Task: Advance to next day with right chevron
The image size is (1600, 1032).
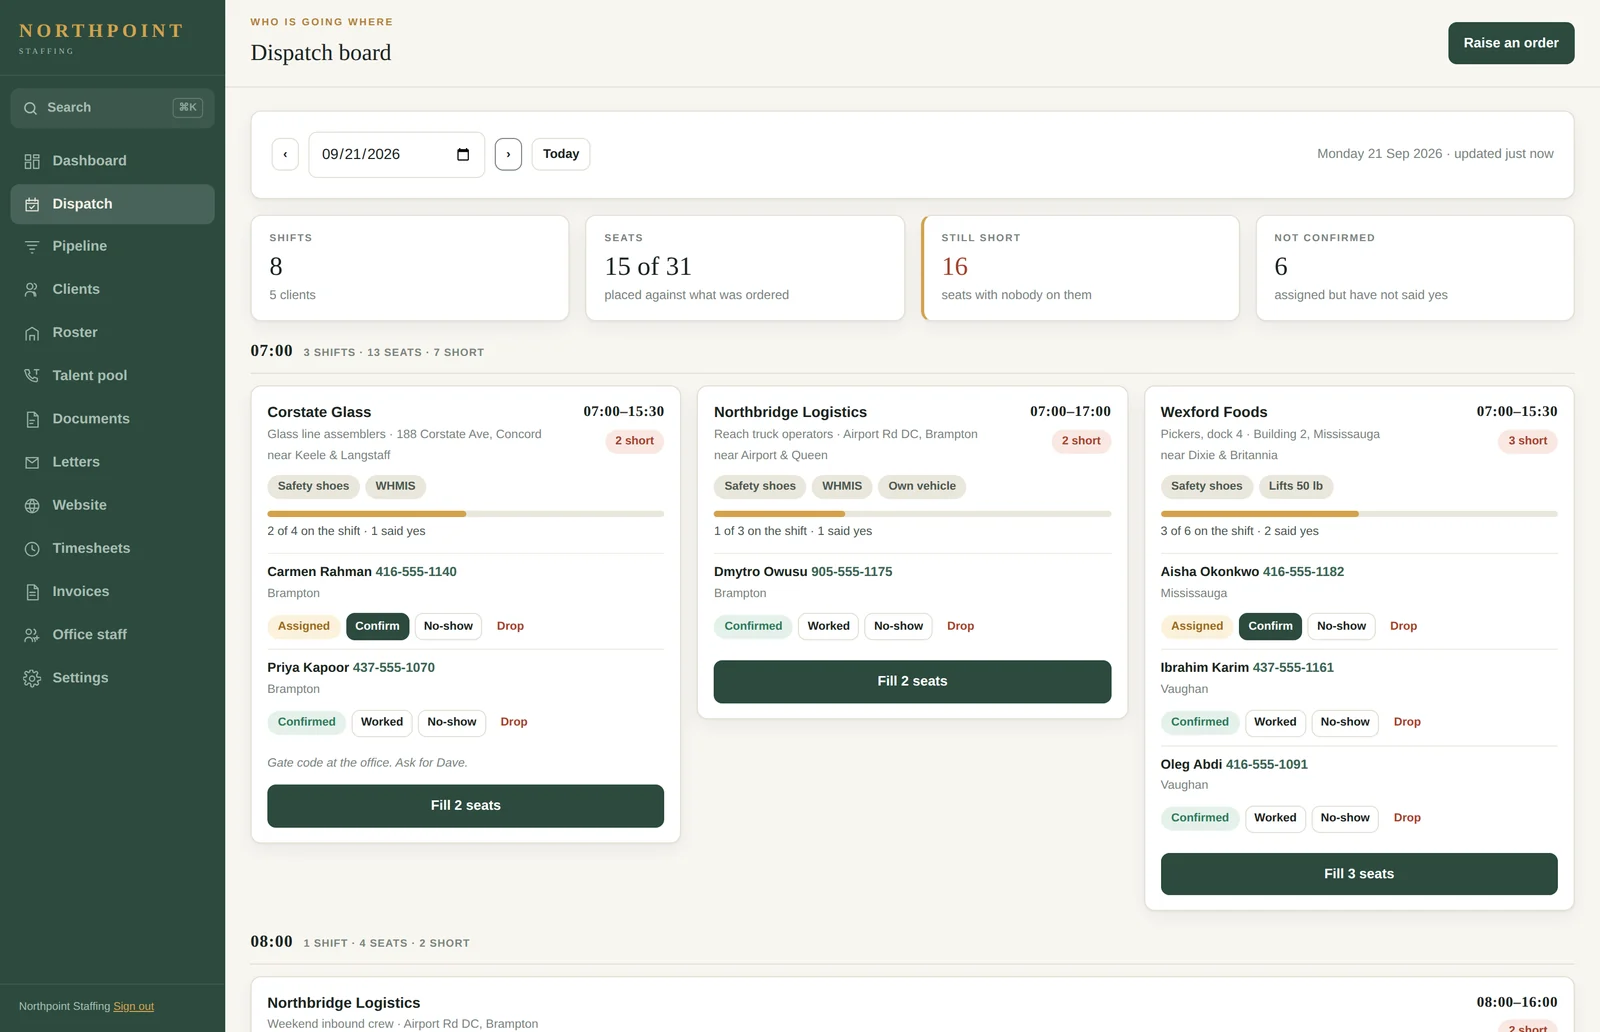Action: point(508,154)
